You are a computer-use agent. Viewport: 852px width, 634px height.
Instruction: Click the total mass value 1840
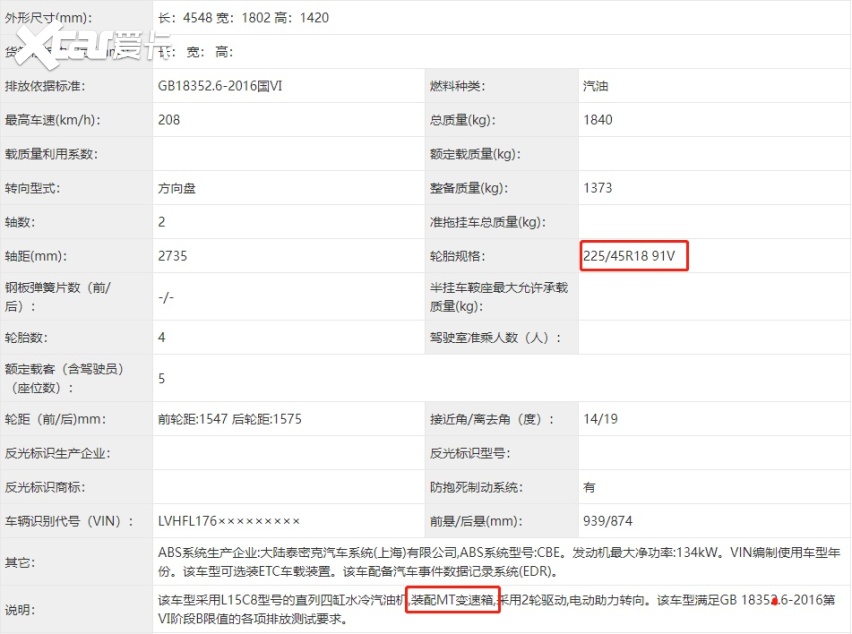click(597, 120)
